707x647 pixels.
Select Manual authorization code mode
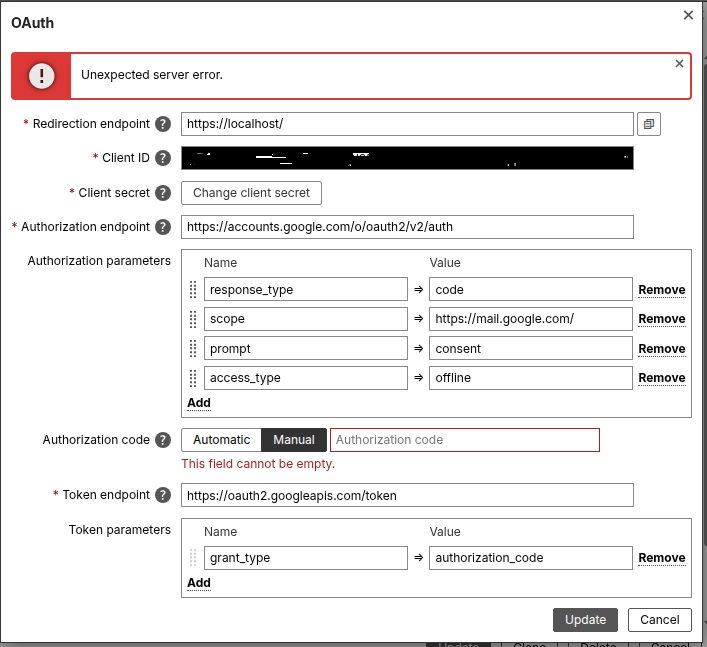294,440
